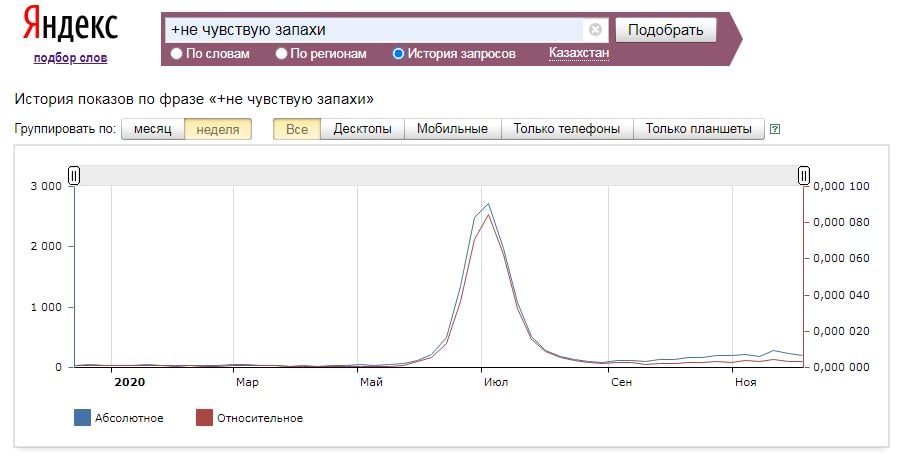The width and height of the screenshot is (899, 456).
Task: Switch to 'Десктопы' tab
Action: [x=362, y=129]
